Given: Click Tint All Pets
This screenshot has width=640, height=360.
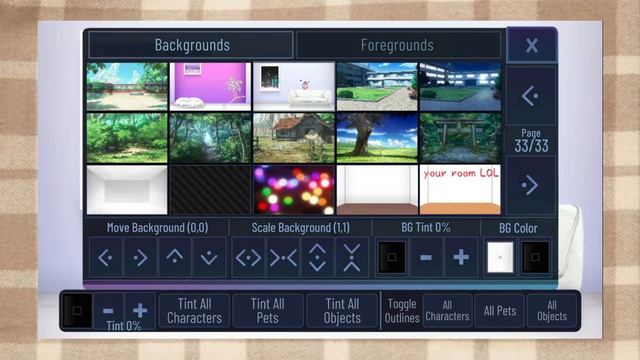Looking at the screenshot, I should pyautogui.click(x=268, y=311).
